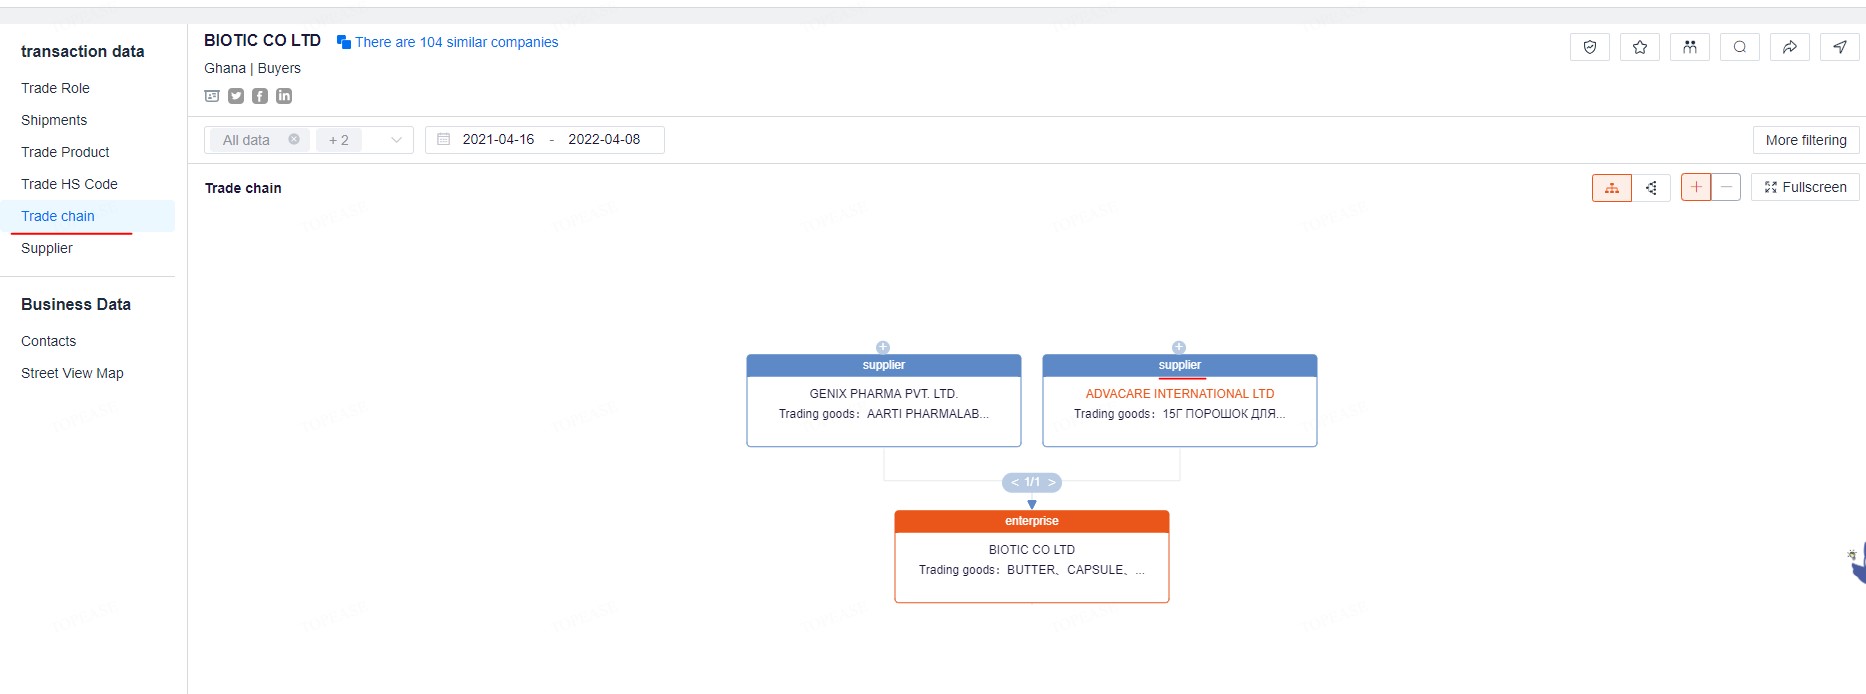The image size is (1866, 694).
Task: Open ADVACARE INTERNATIONAL LTD supplier link
Action: coord(1180,394)
